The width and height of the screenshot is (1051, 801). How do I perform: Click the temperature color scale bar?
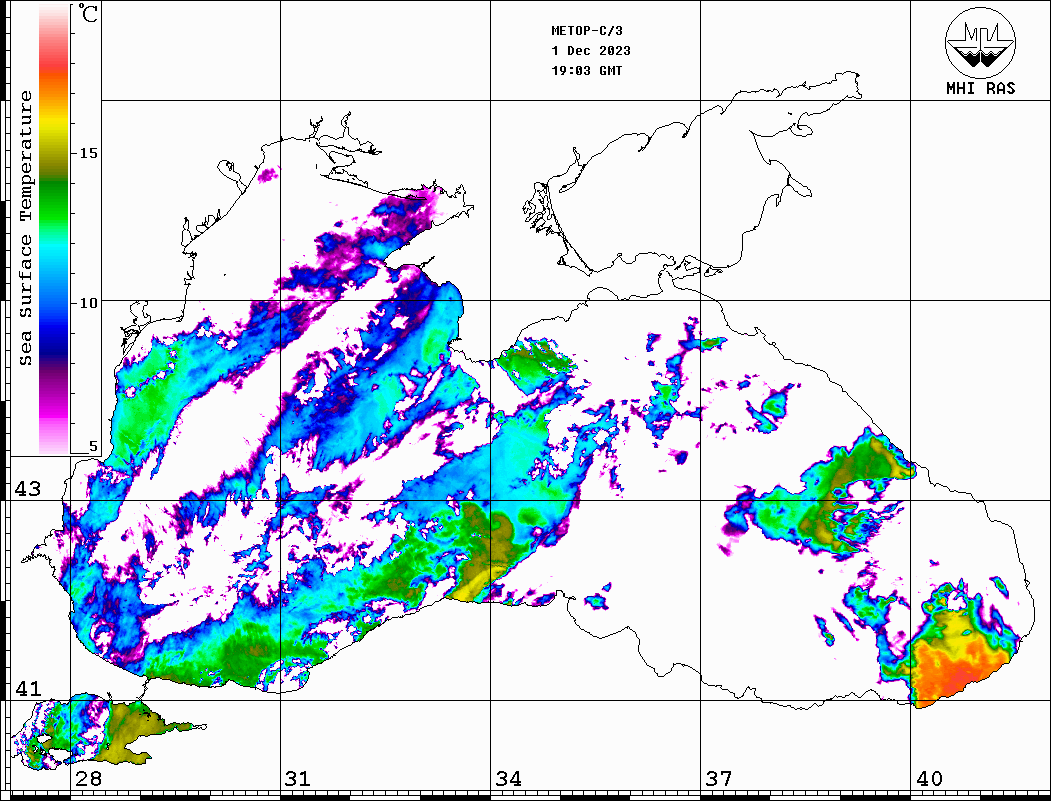tap(54, 229)
